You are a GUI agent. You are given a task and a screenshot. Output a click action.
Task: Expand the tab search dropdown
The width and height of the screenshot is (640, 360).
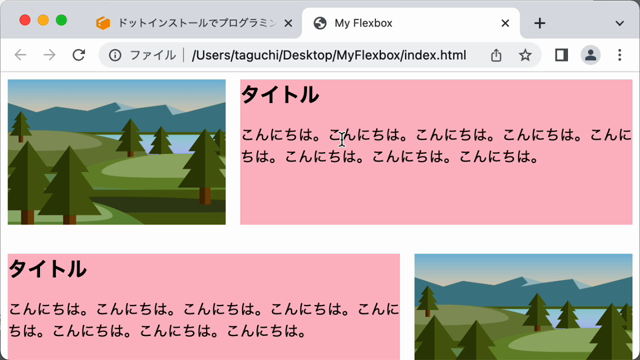[x=620, y=23]
